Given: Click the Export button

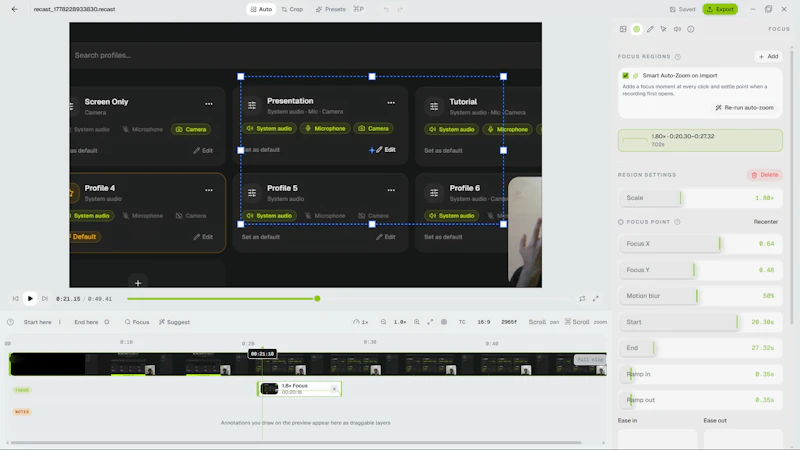Looking at the screenshot, I should point(720,9).
